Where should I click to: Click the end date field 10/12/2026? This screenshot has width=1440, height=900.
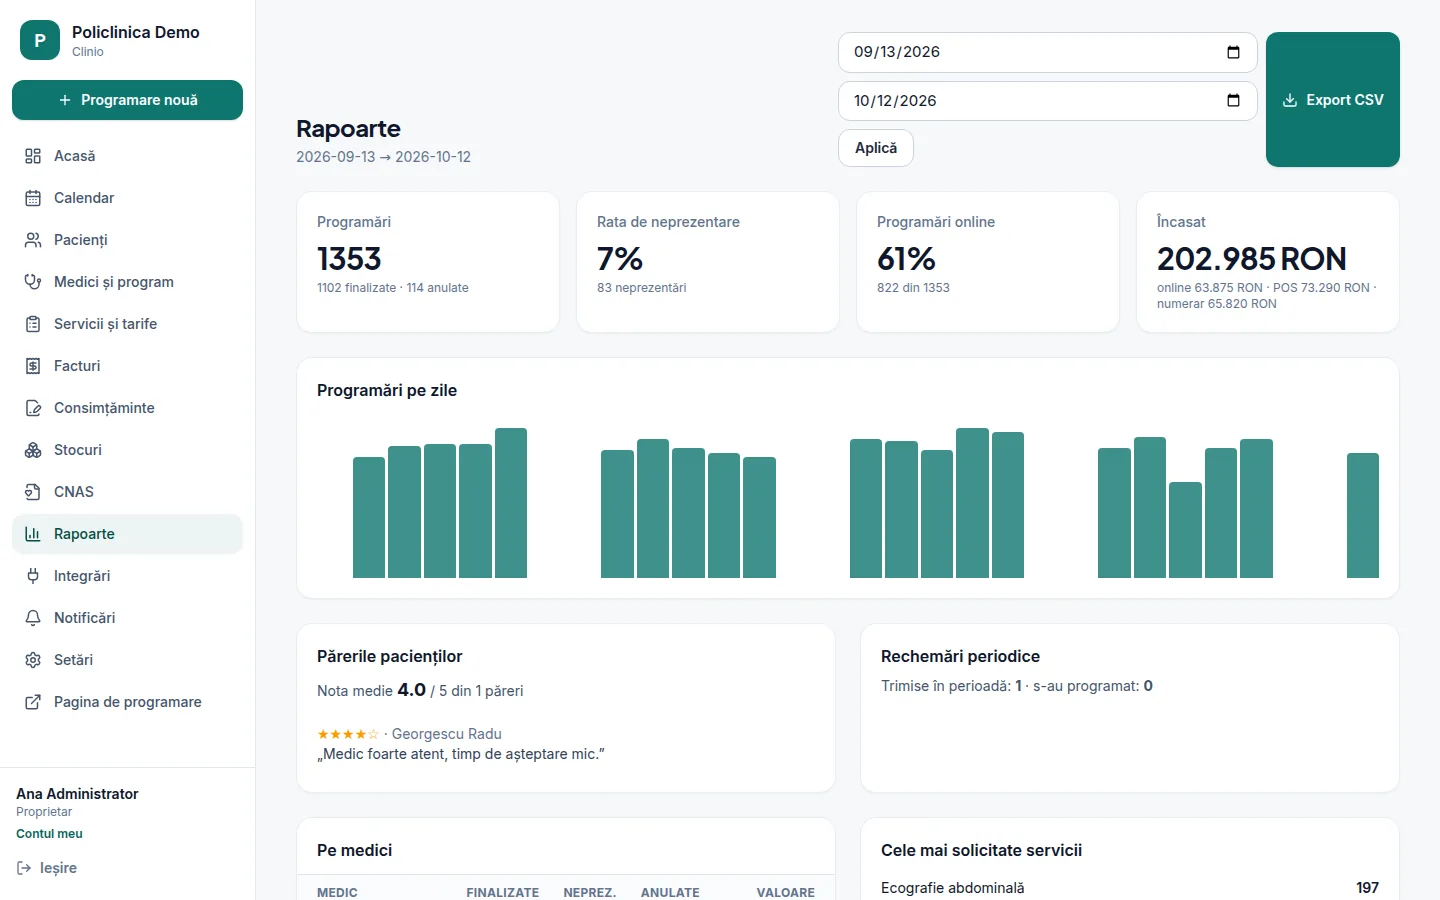click(x=1047, y=101)
